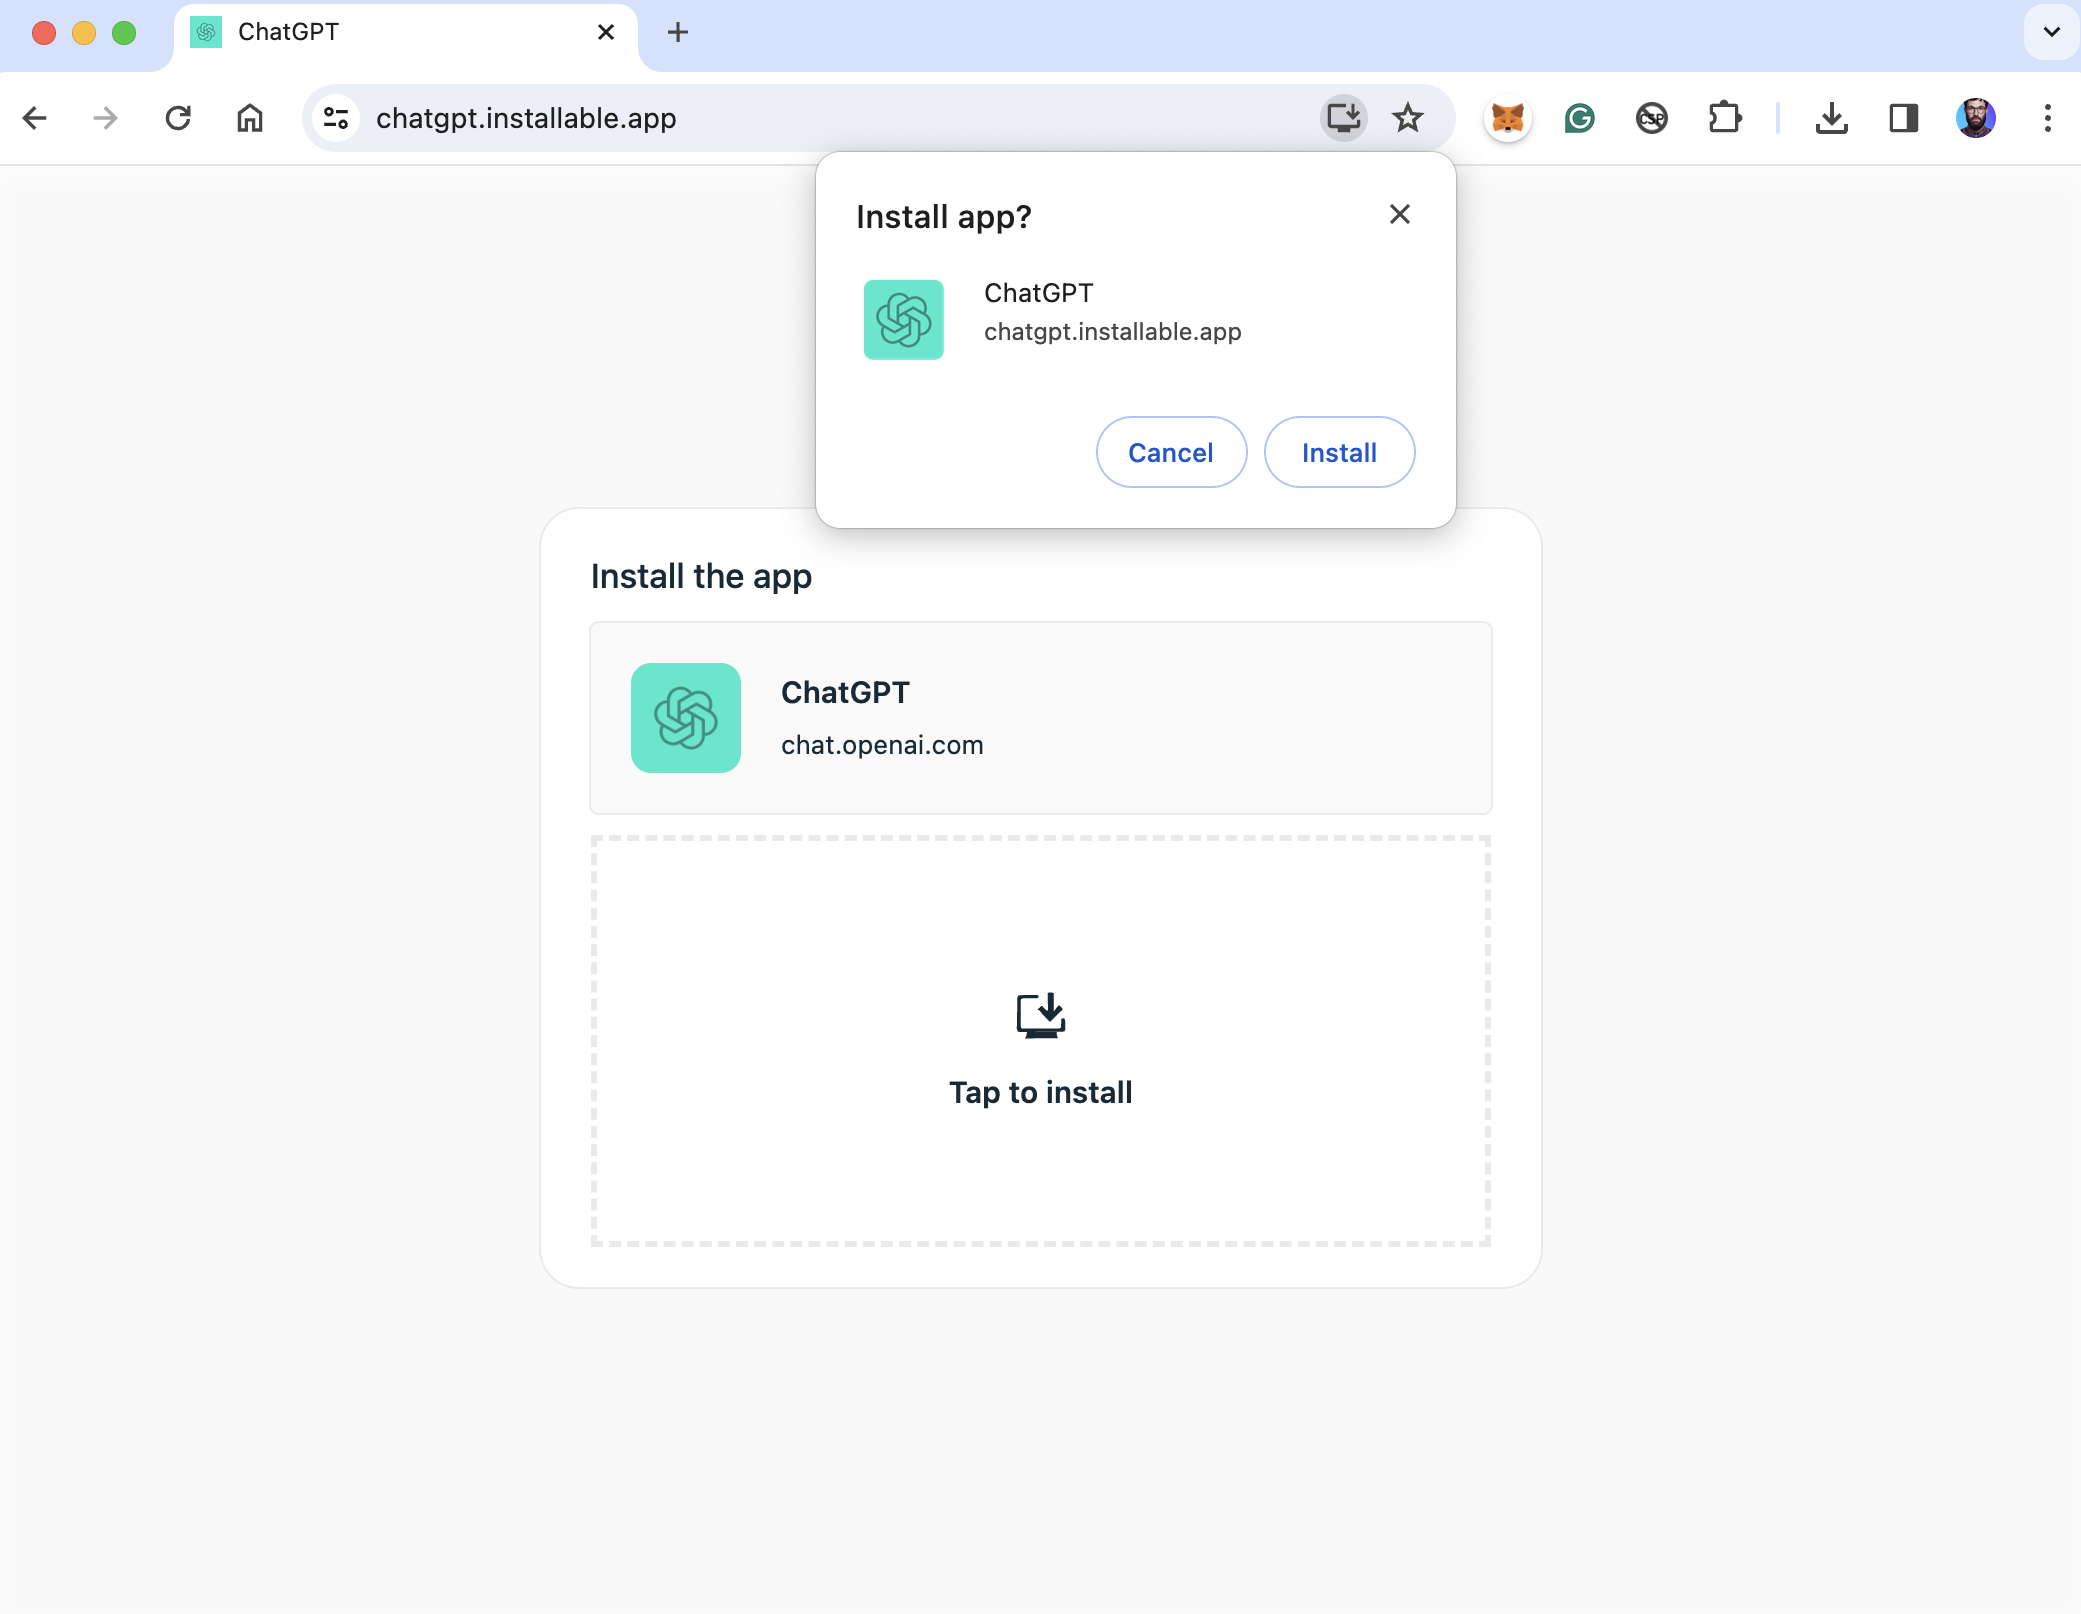Close the ChatGPT tab
This screenshot has width=2081, height=1614.
606,32
